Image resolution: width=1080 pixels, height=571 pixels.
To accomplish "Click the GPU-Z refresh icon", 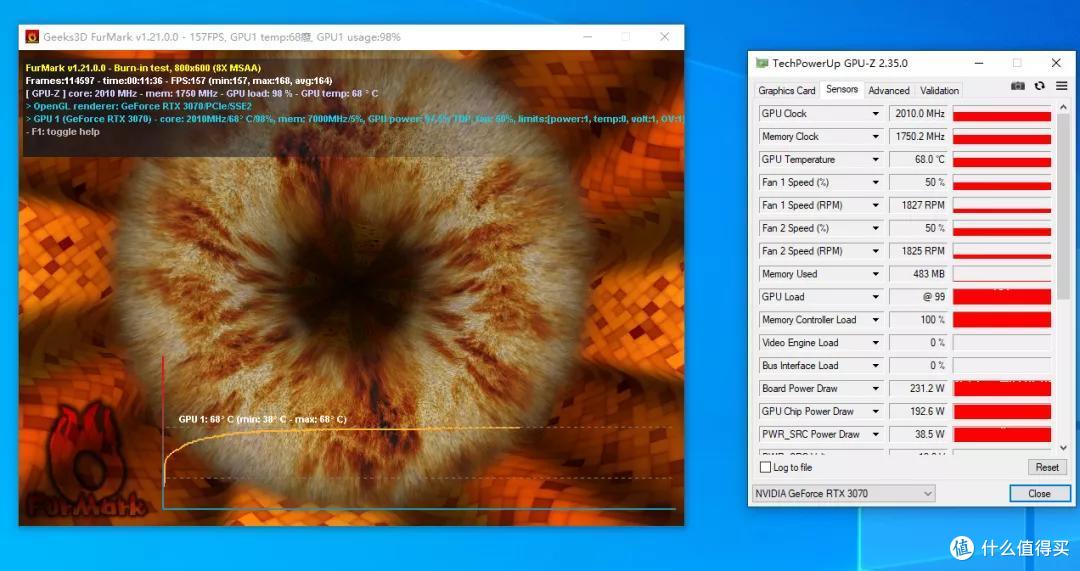I will [1039, 86].
